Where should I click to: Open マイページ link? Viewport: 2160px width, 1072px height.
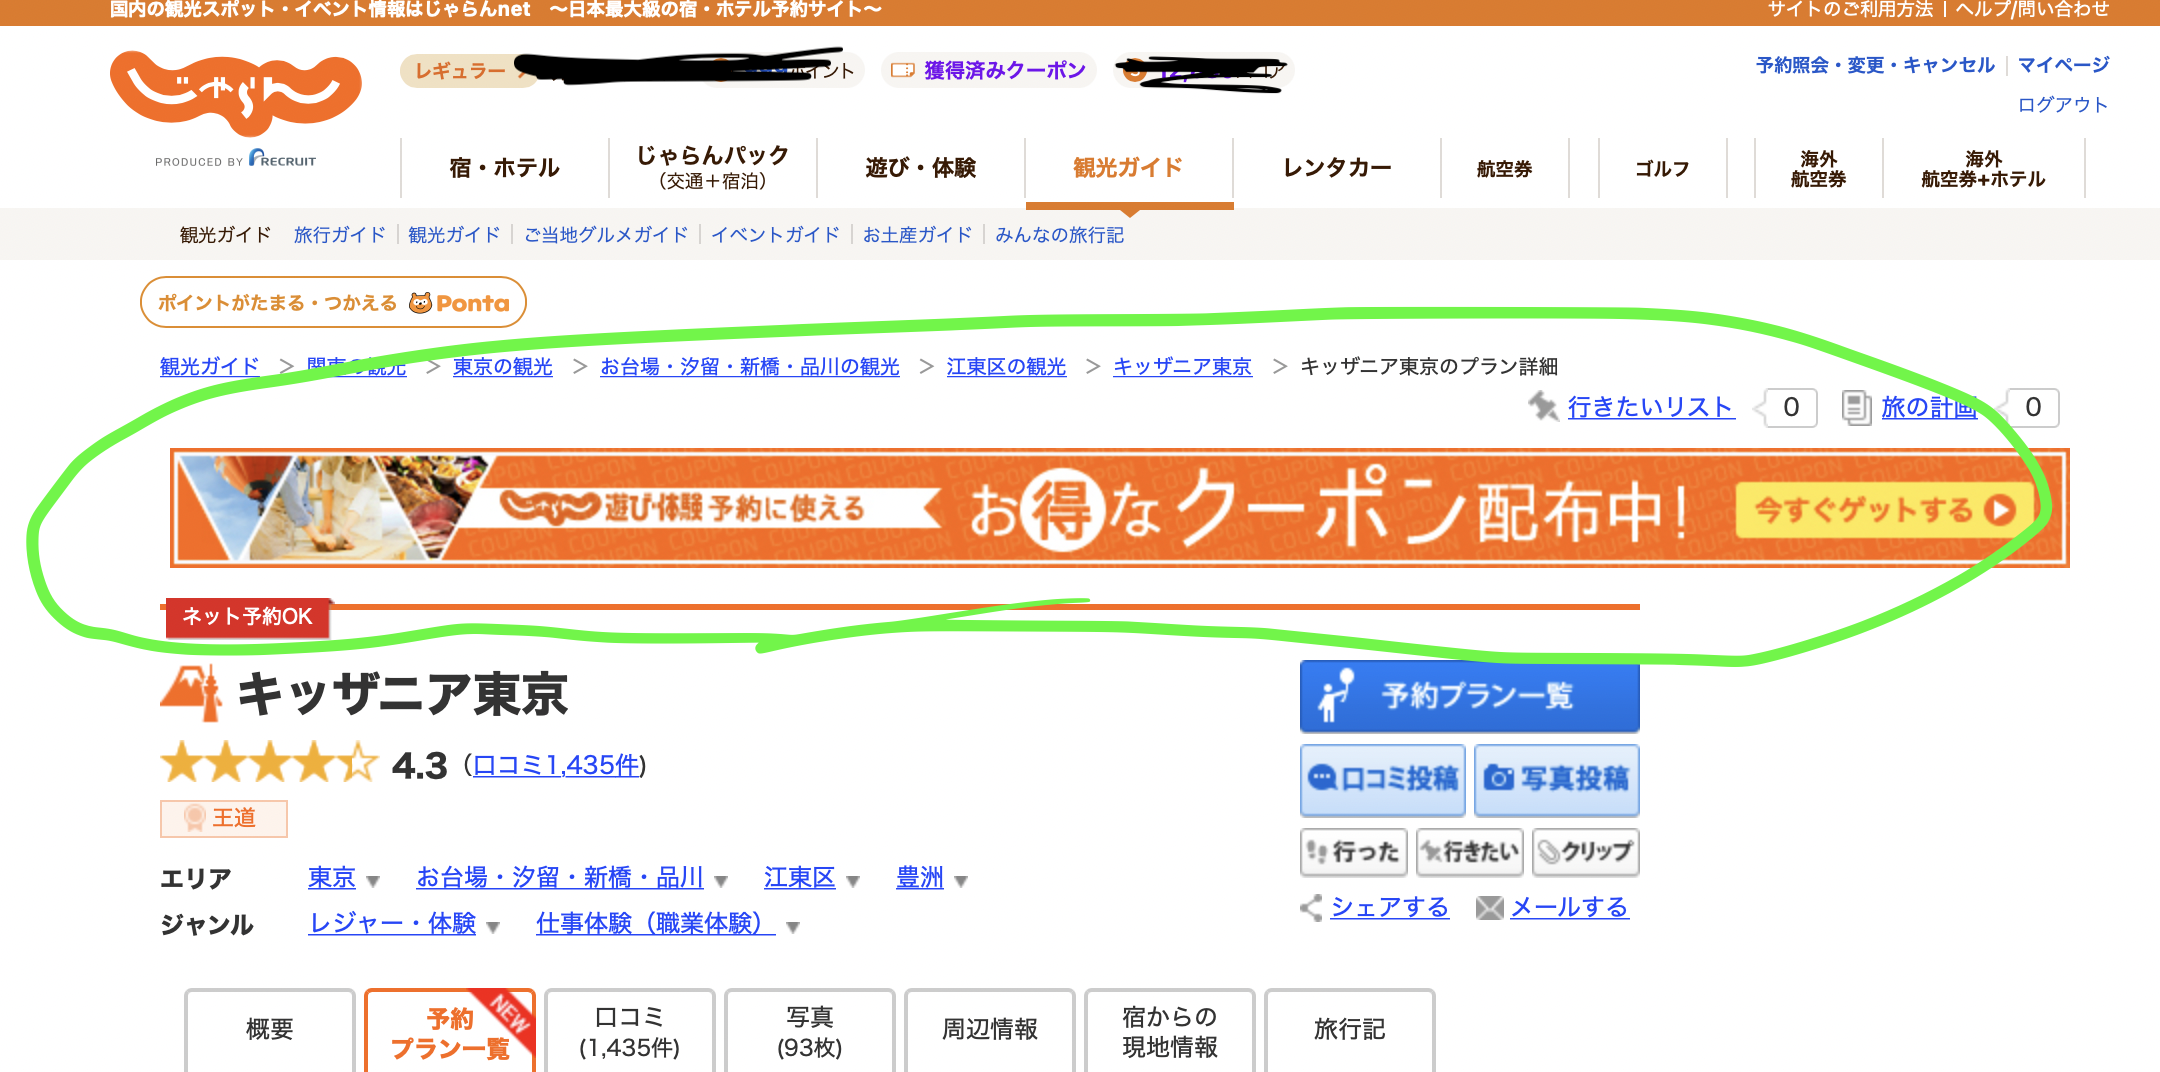pos(2063,65)
